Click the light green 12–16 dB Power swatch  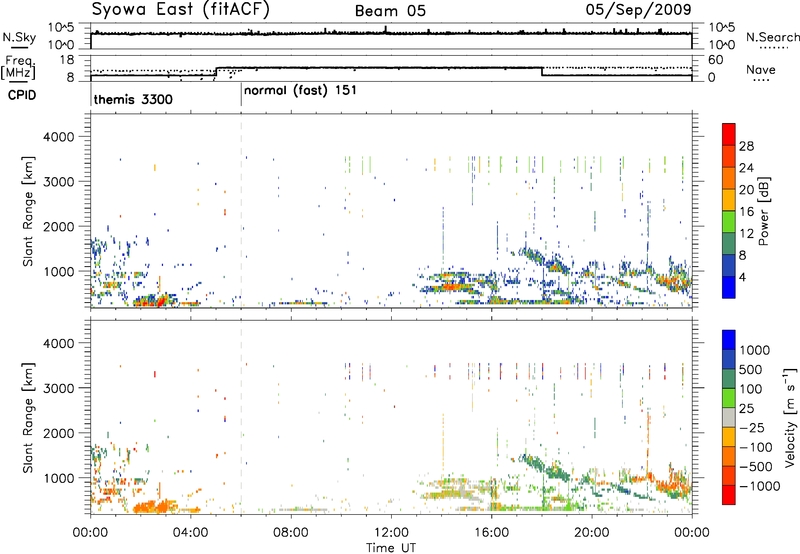coord(729,222)
